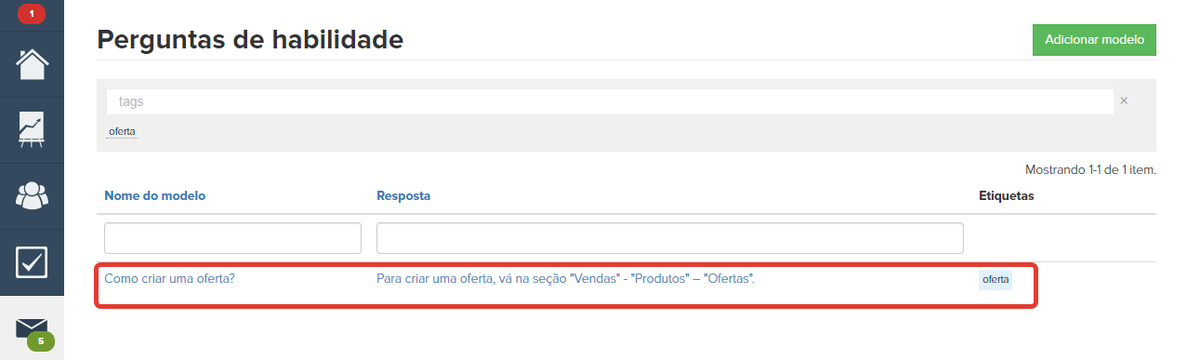Image resolution: width=1200 pixels, height=360 pixels.
Task: Click the green badge showing 5
Action: [40, 341]
